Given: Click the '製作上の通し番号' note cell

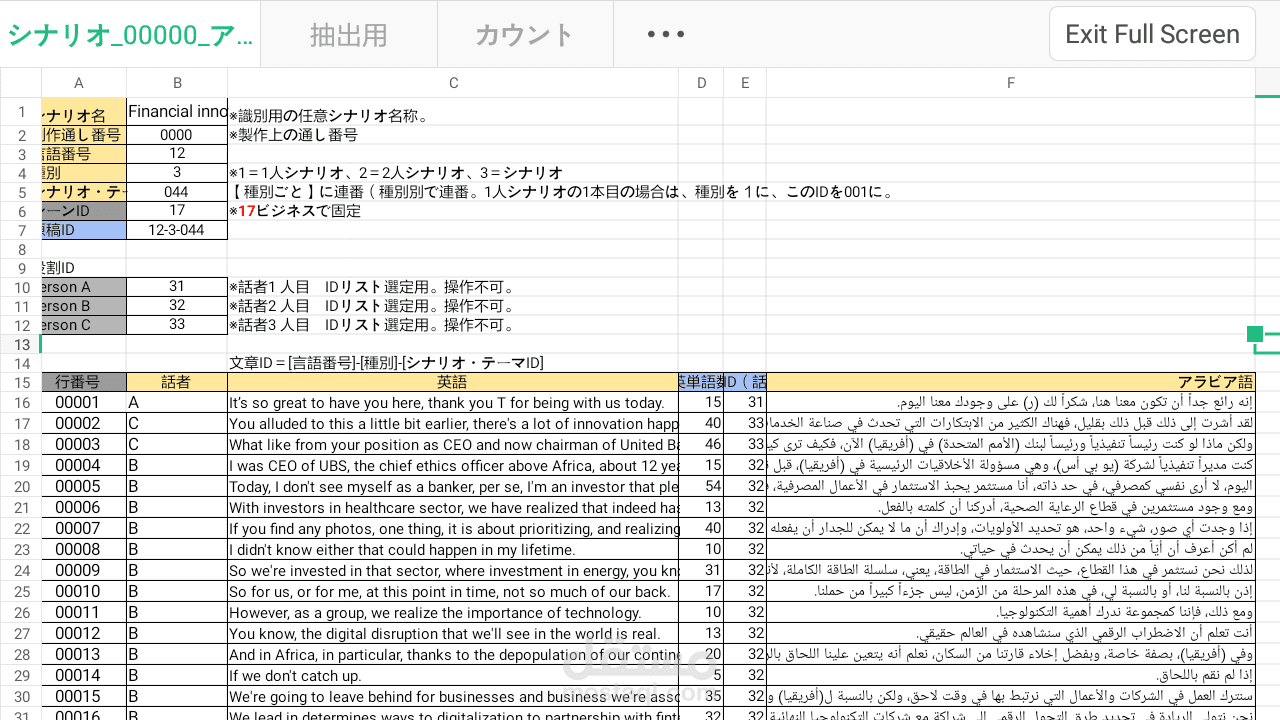Looking at the screenshot, I should coord(453,135).
